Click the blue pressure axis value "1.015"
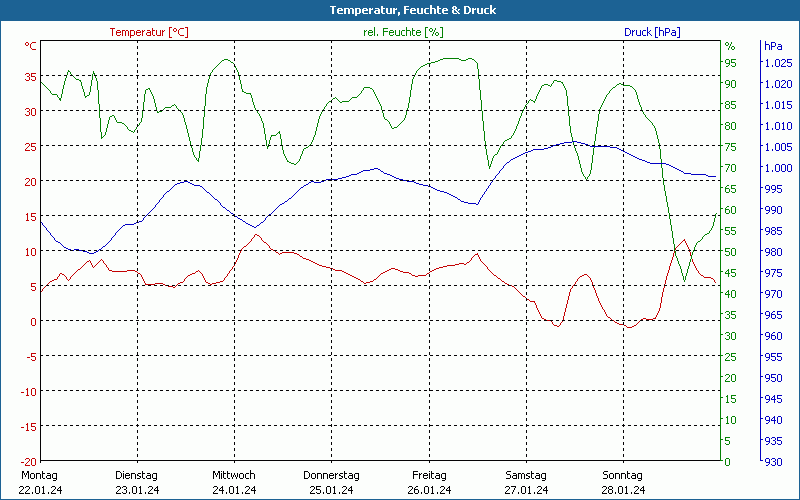 779,105
